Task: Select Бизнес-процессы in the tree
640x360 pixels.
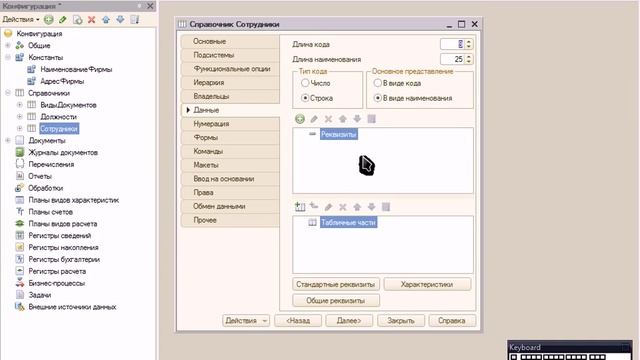Action: pyautogui.click(x=56, y=283)
